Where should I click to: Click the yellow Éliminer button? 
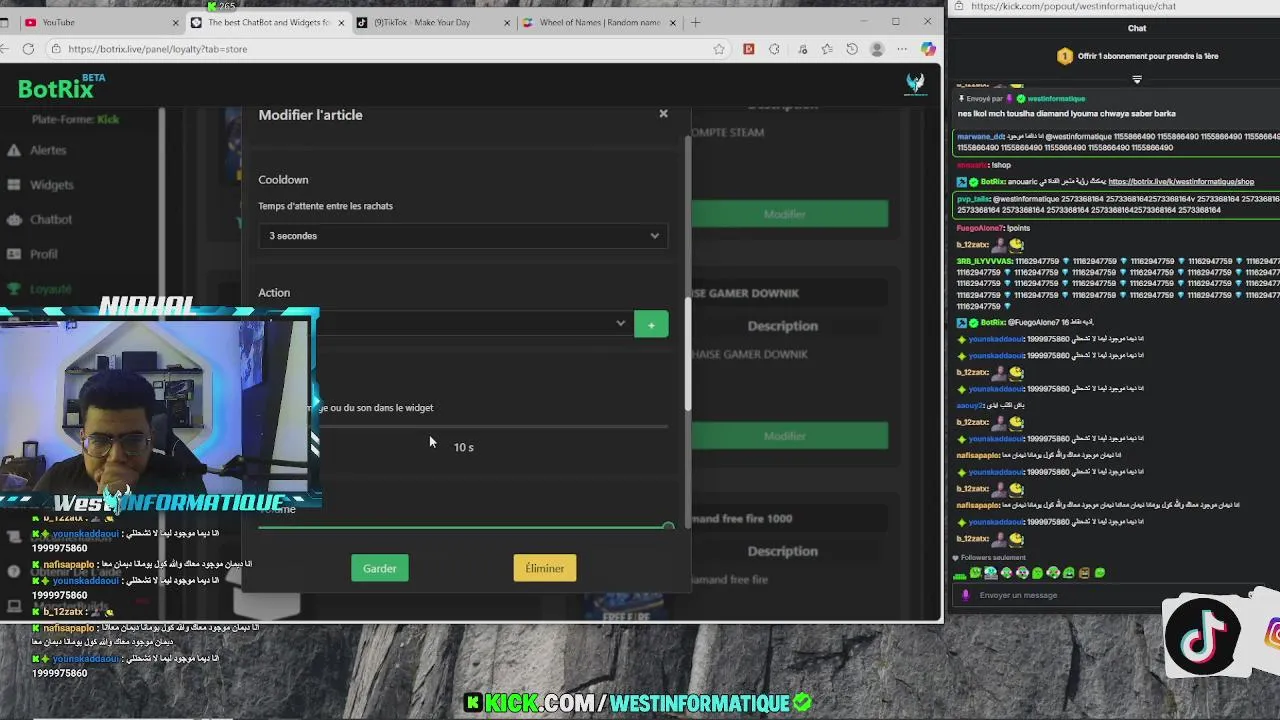tap(545, 568)
